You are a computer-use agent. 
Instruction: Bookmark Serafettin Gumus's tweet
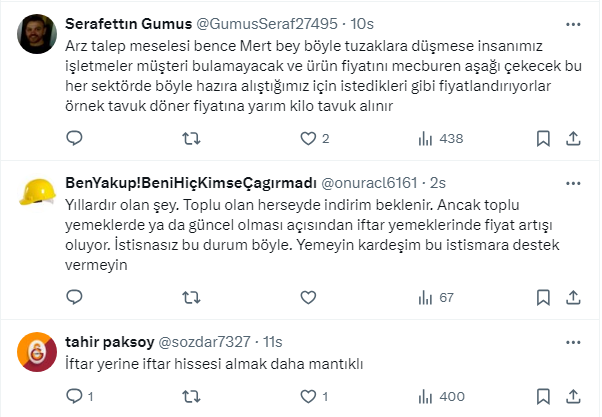tap(545, 139)
